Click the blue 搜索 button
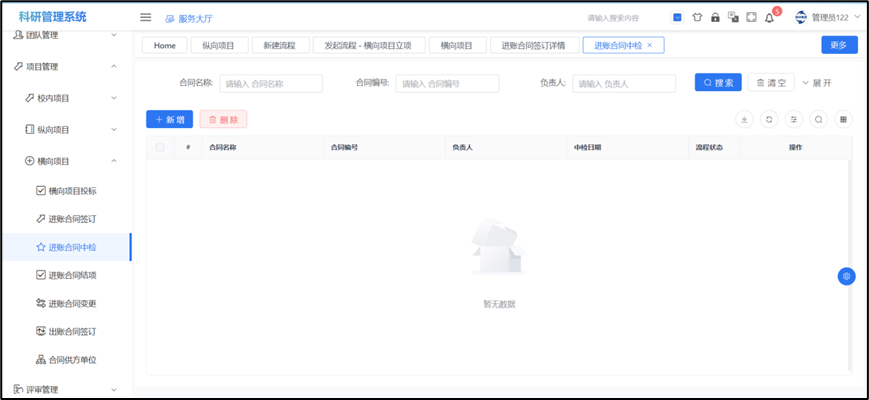The image size is (869, 400). tap(717, 83)
